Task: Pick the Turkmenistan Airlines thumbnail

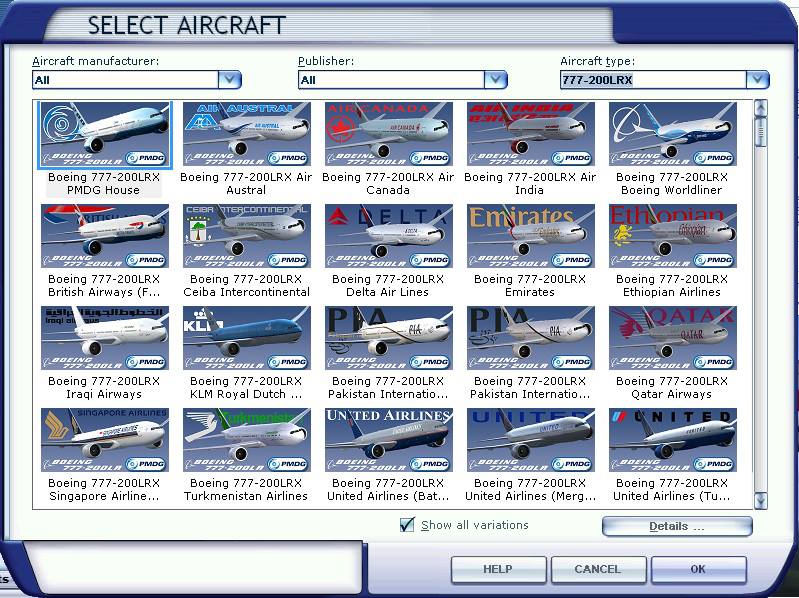Action: point(247,440)
